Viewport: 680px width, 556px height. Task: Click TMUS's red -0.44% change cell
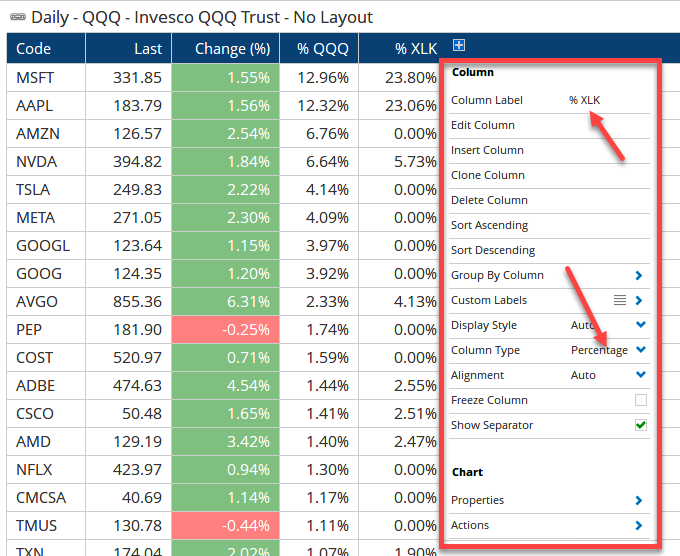[x=226, y=526]
